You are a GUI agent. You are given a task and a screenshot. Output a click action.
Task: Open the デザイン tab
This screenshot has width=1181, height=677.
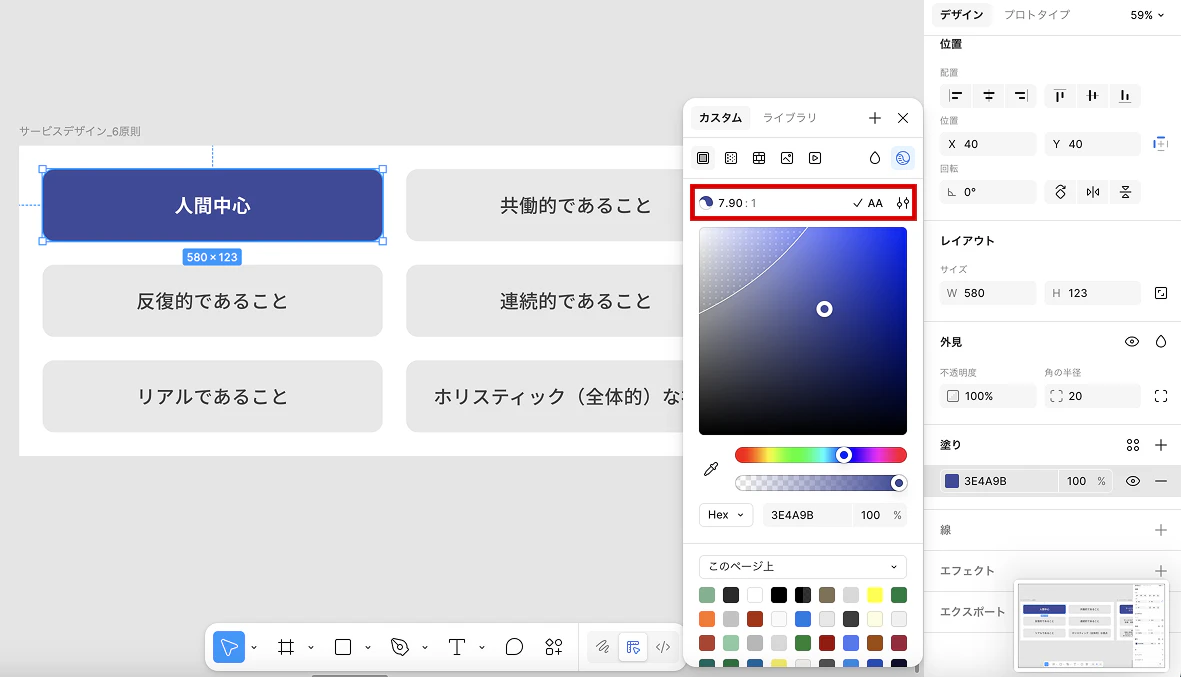pyautogui.click(x=962, y=15)
